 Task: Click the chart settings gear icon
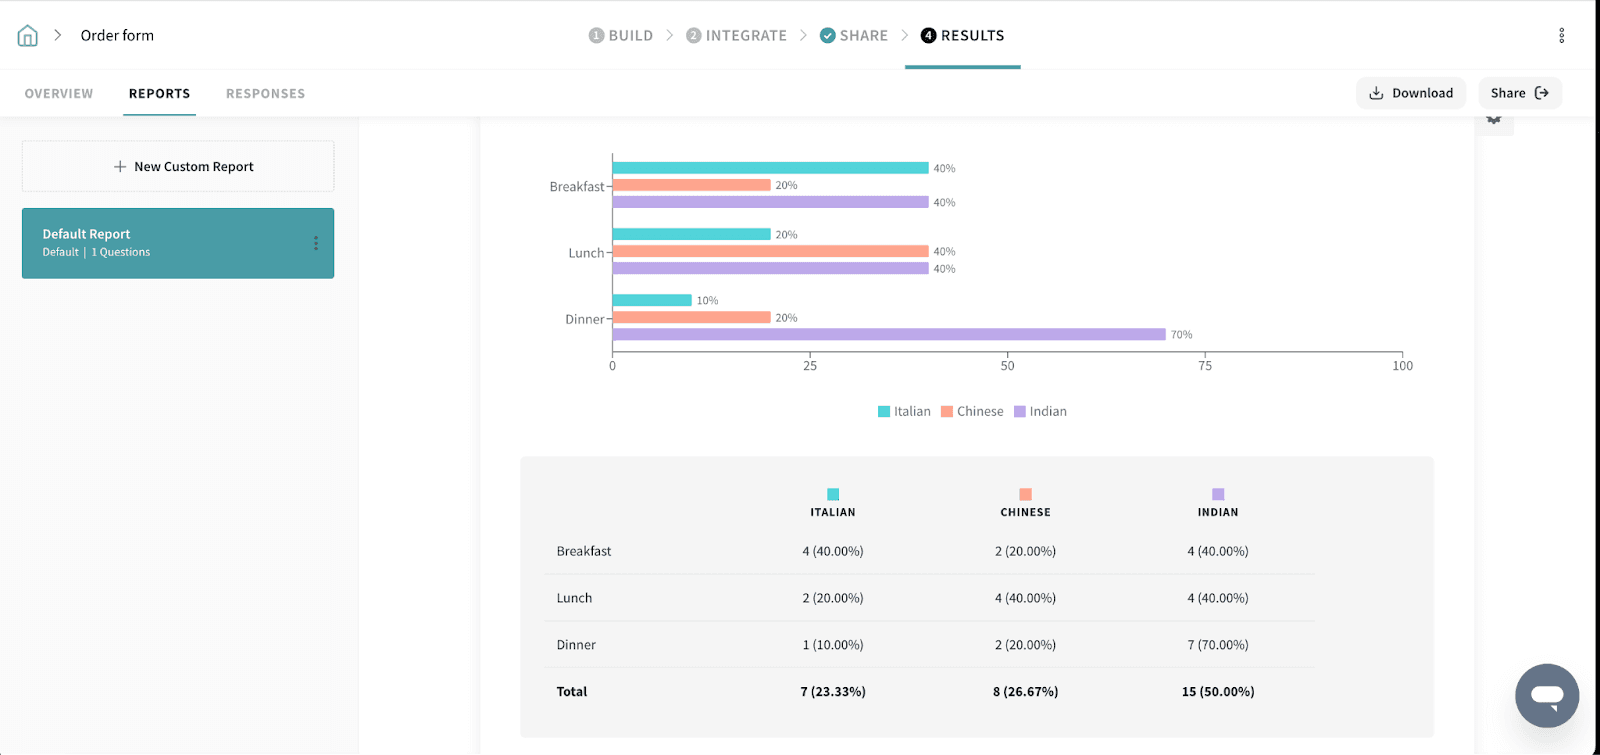pyautogui.click(x=1494, y=120)
